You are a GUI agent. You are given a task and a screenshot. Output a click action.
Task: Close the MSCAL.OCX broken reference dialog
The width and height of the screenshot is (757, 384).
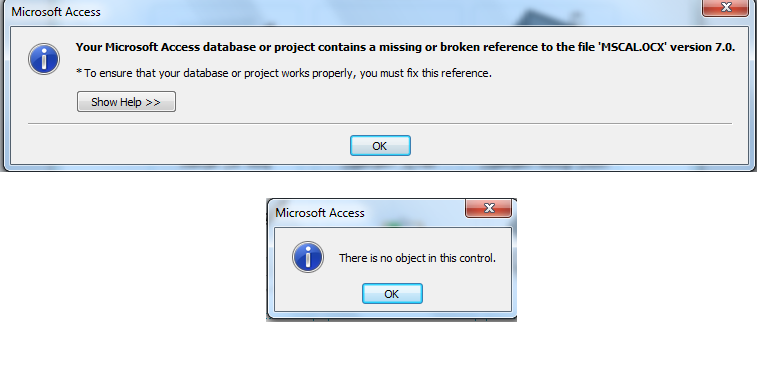[725, 8]
